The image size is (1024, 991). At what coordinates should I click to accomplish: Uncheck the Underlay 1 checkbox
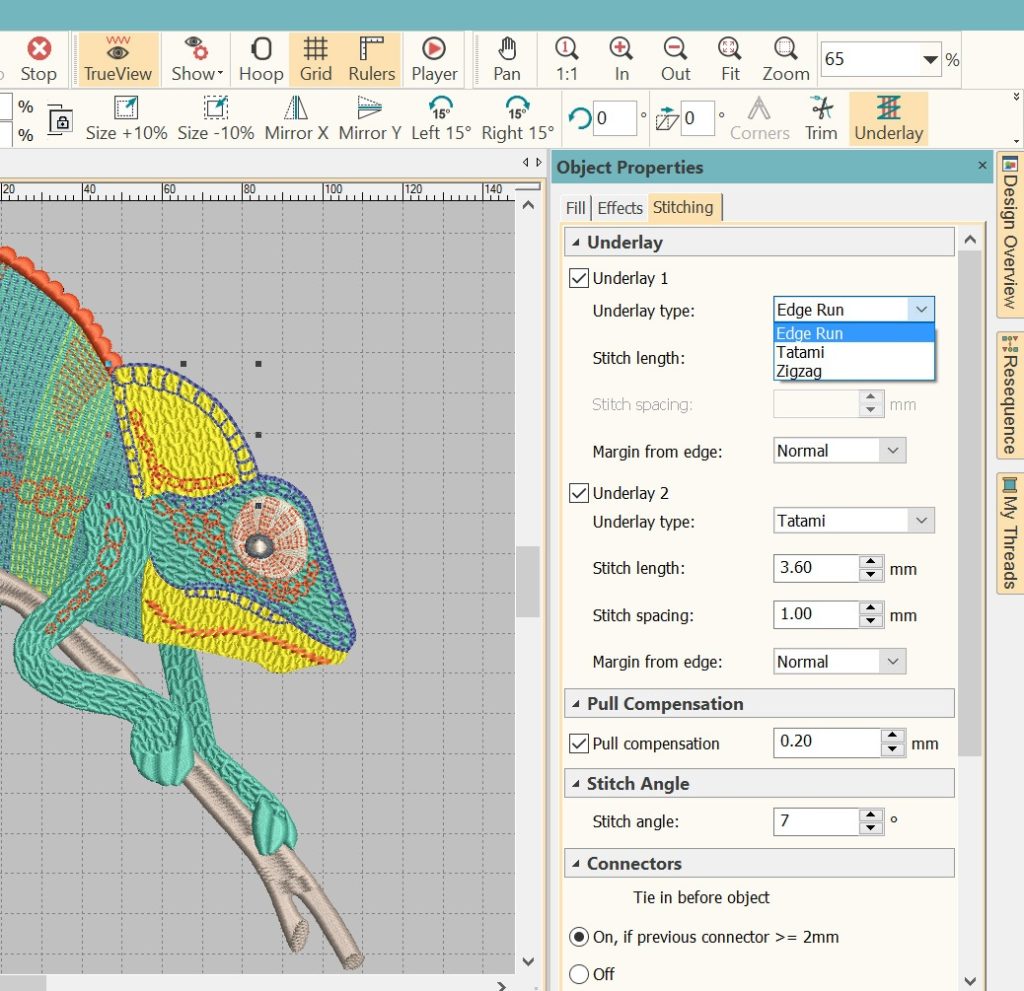click(x=578, y=279)
